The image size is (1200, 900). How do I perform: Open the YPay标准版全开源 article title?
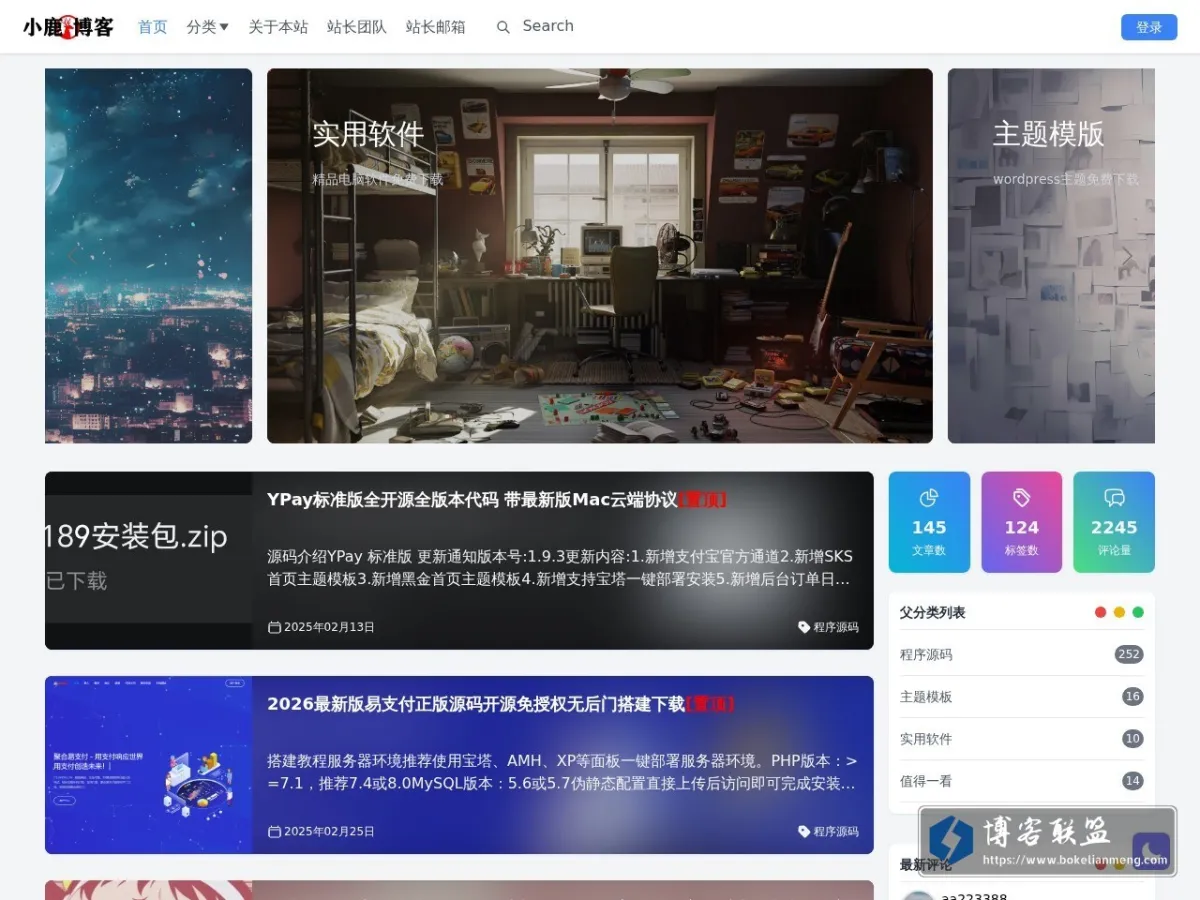497,499
